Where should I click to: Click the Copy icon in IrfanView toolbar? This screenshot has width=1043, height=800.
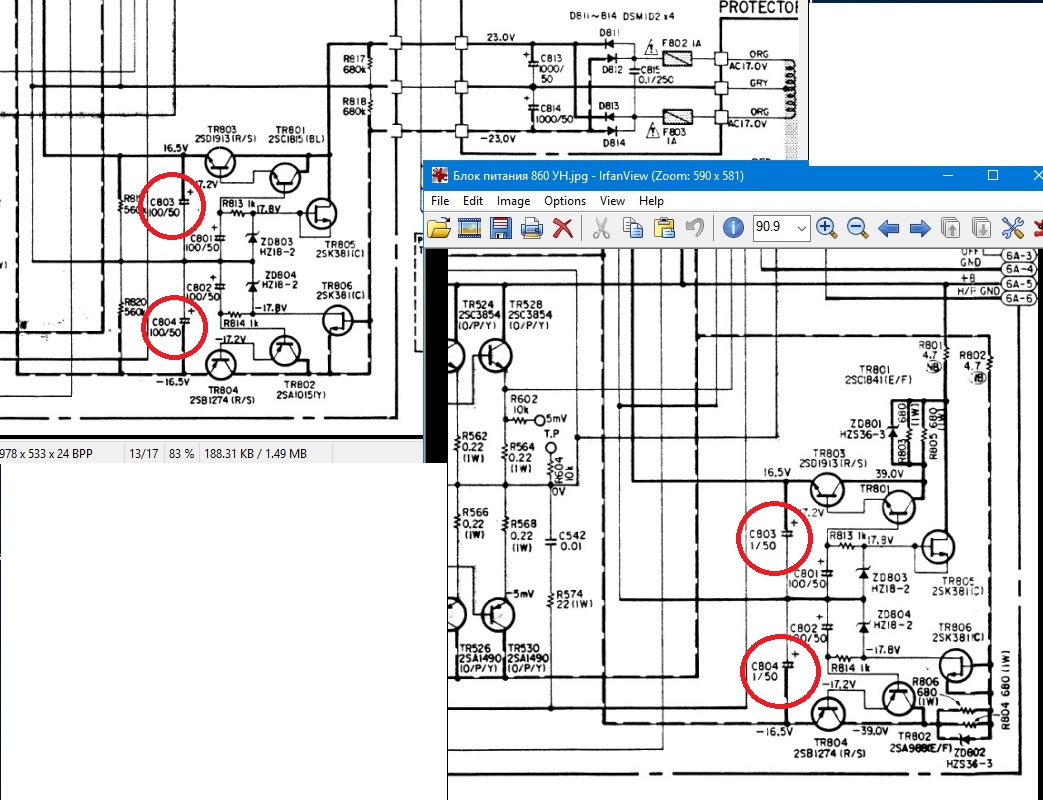(633, 228)
